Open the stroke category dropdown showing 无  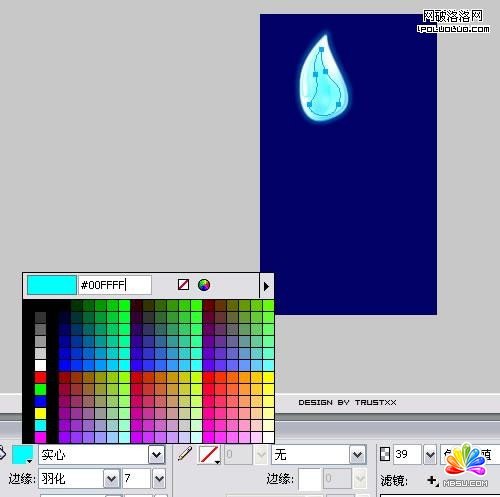(319, 455)
